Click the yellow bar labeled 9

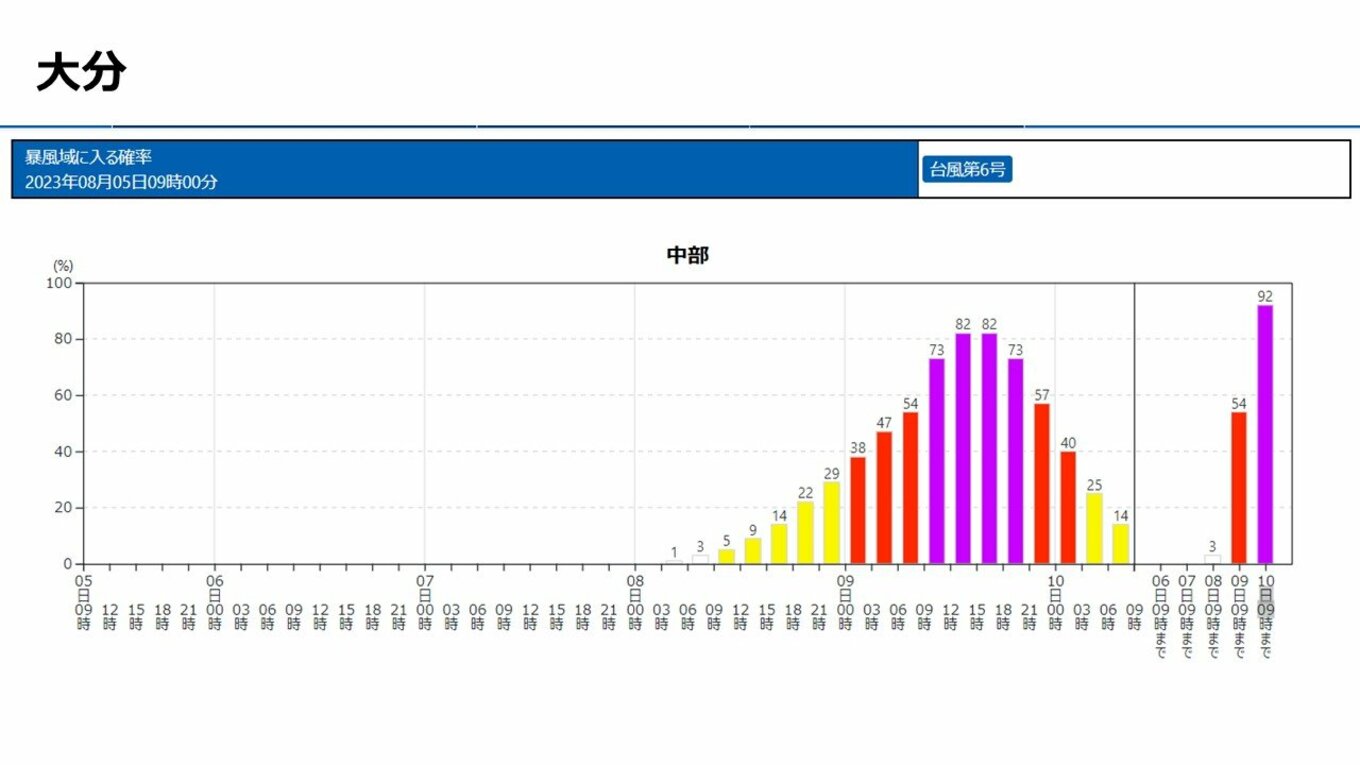pyautogui.click(x=753, y=551)
